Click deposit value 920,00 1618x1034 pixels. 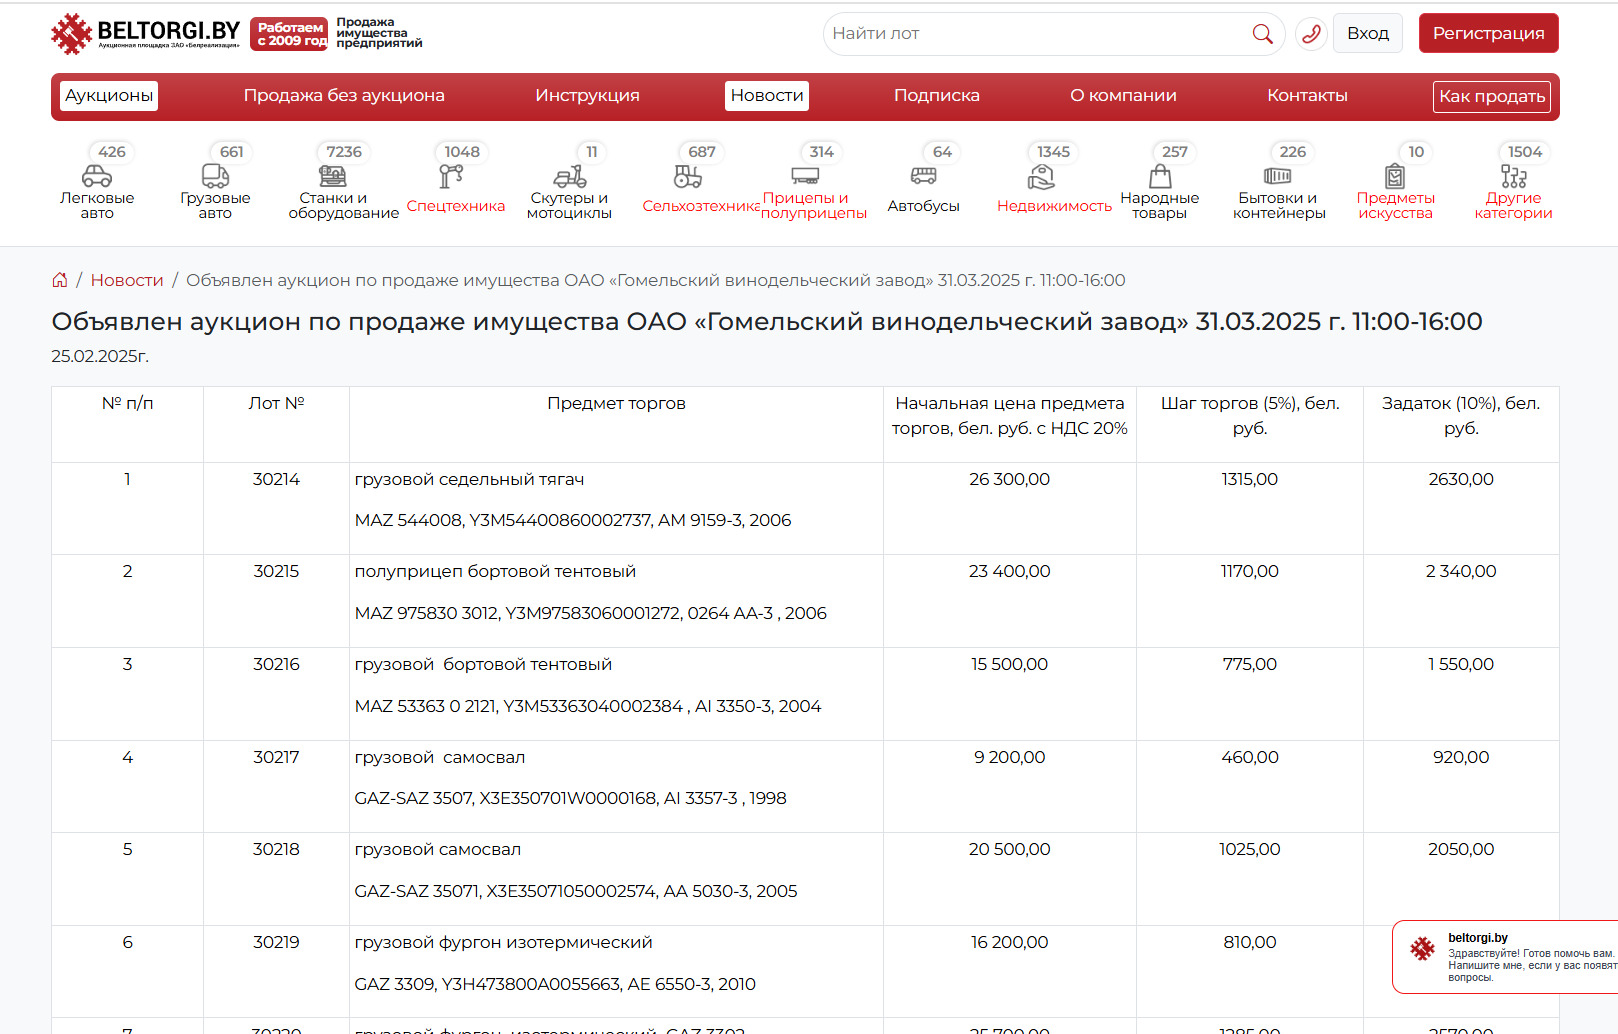coord(1461,758)
